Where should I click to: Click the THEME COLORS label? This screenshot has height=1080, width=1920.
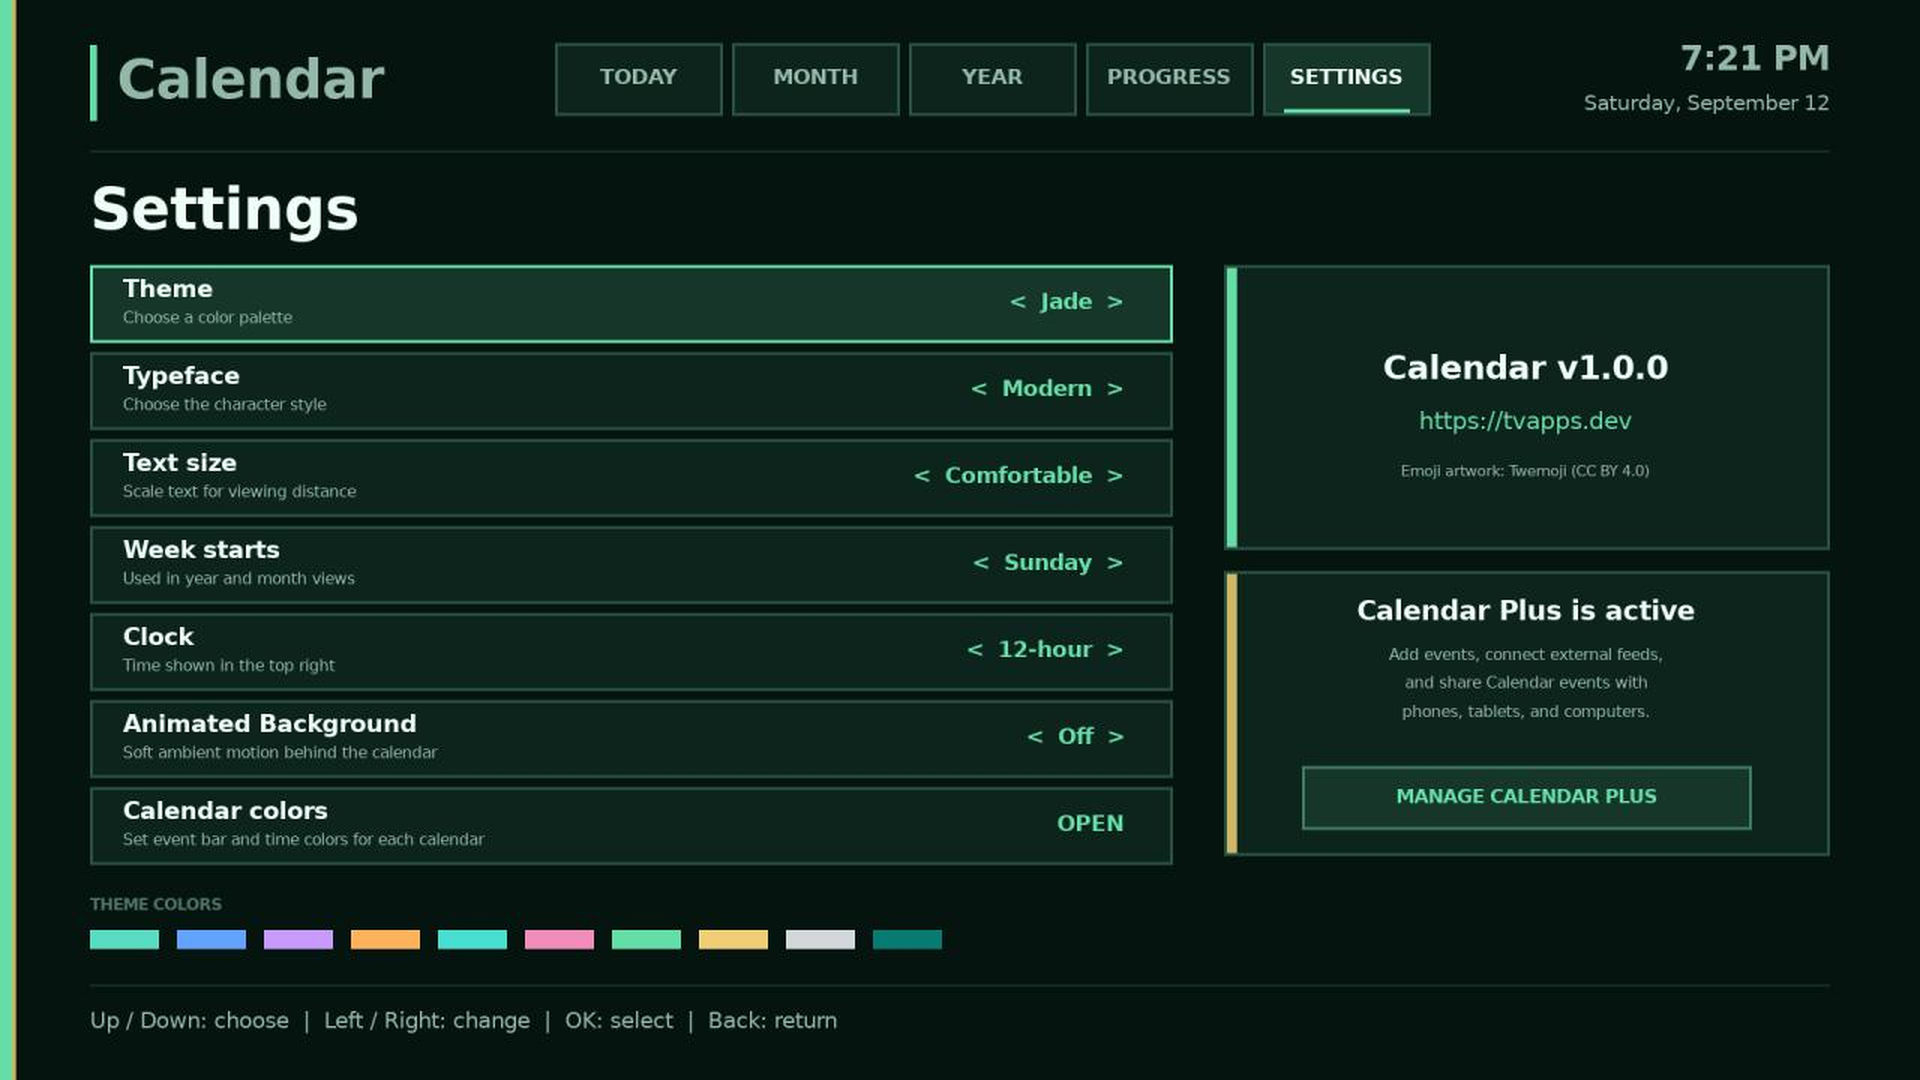(x=156, y=904)
